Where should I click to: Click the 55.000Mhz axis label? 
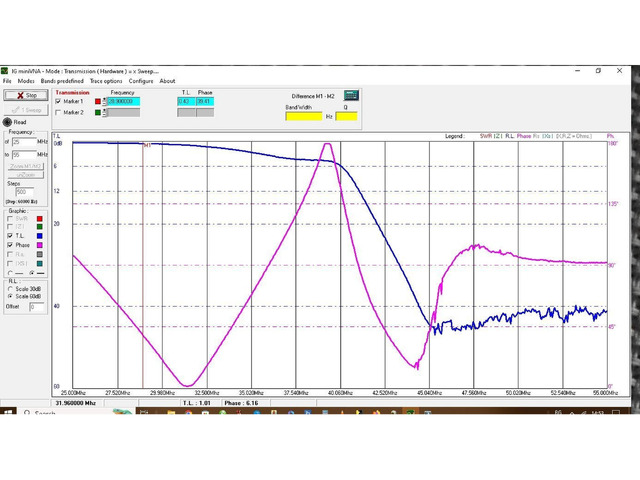tap(605, 393)
